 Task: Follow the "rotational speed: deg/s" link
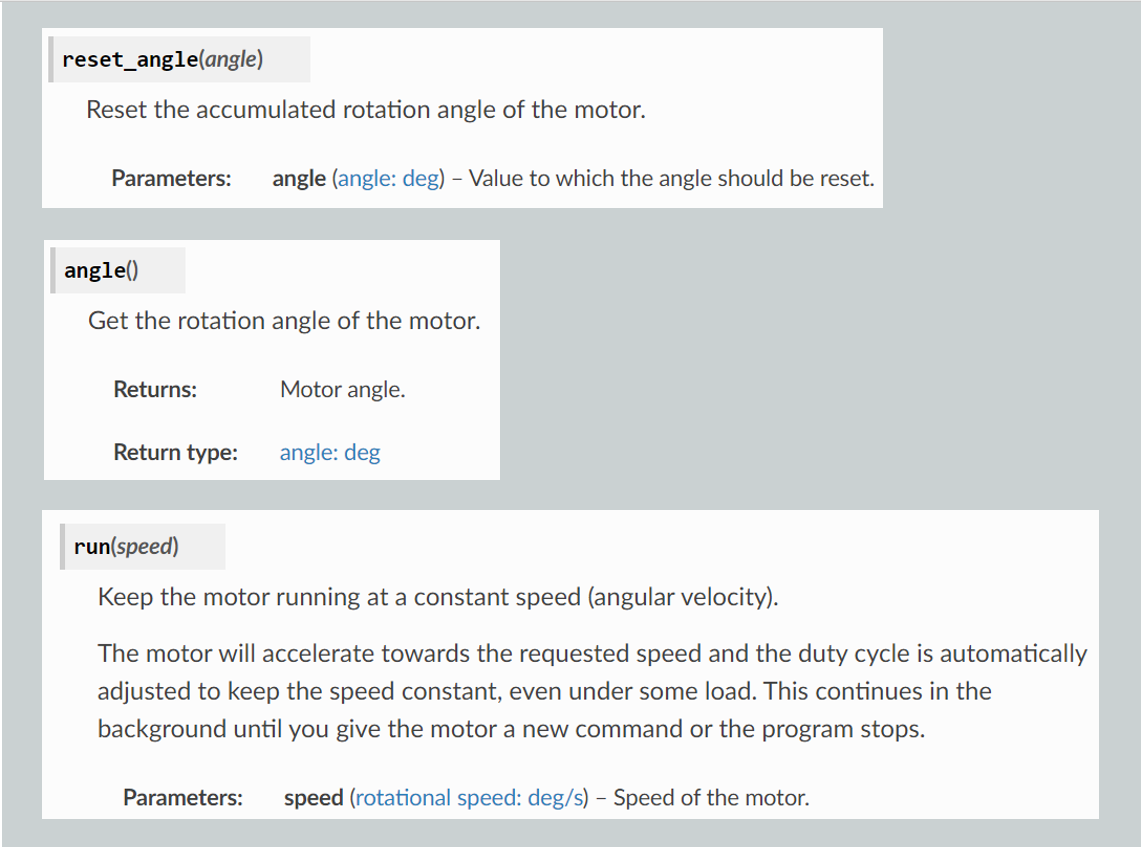tap(469, 798)
